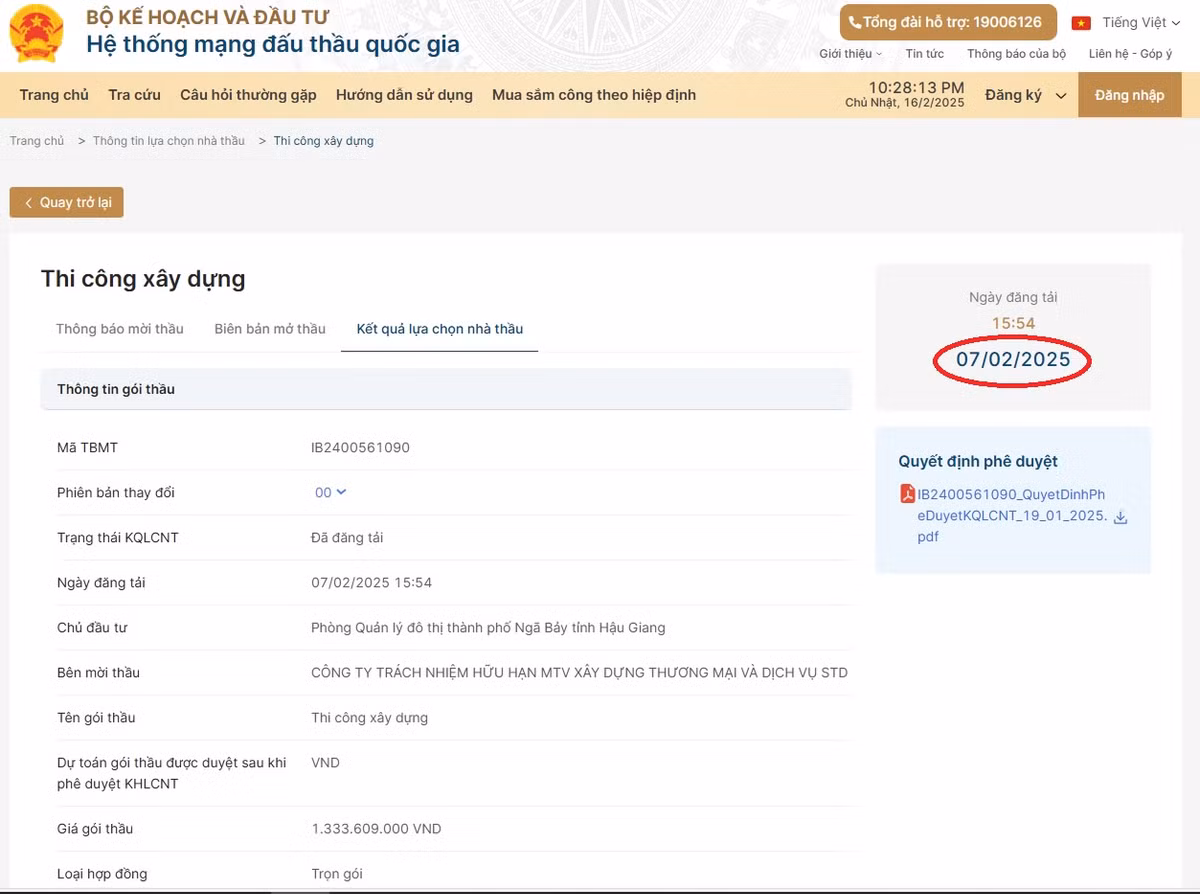Click the national emblem logo
1200x894 pixels.
36,32
